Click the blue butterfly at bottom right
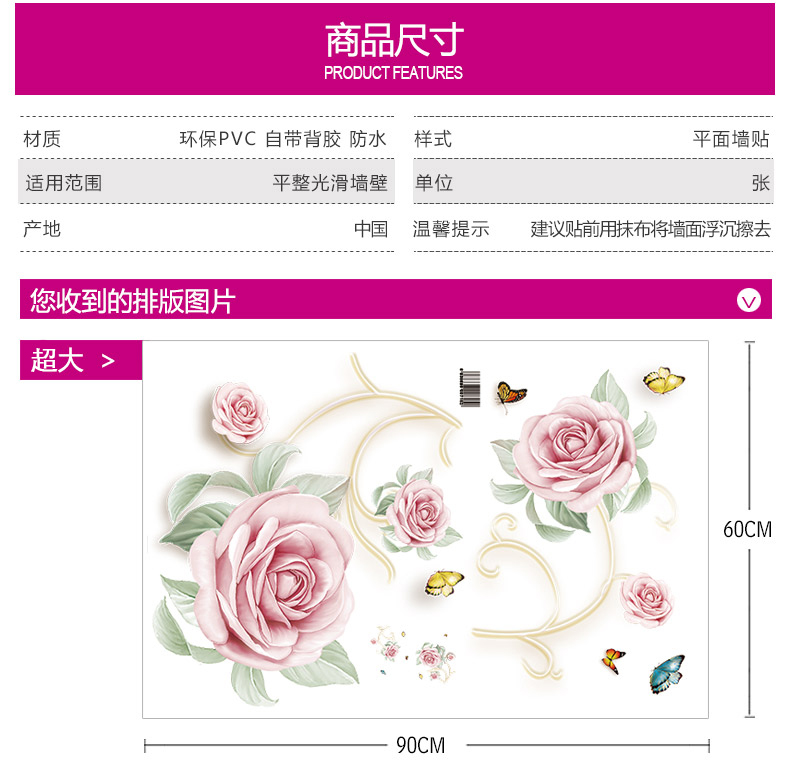Image resolution: width=790 pixels, height=762 pixels. coord(667,674)
